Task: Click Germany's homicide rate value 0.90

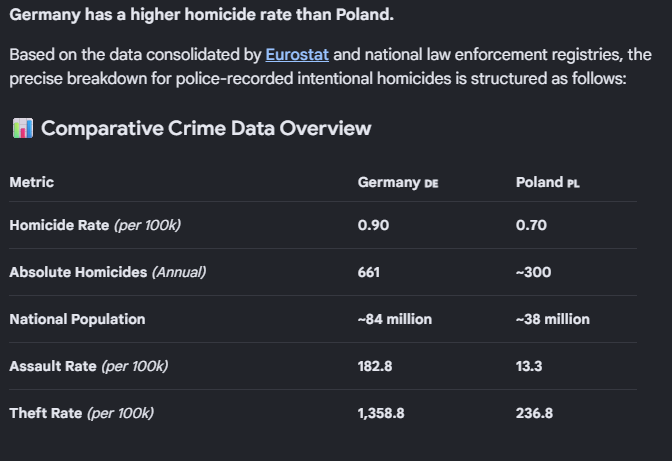Action: pyautogui.click(x=373, y=225)
